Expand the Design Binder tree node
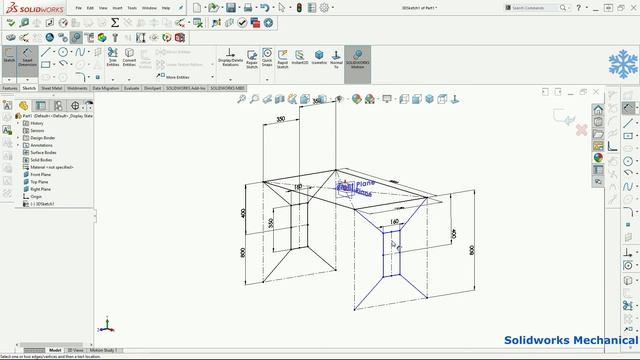 click(x=18, y=138)
